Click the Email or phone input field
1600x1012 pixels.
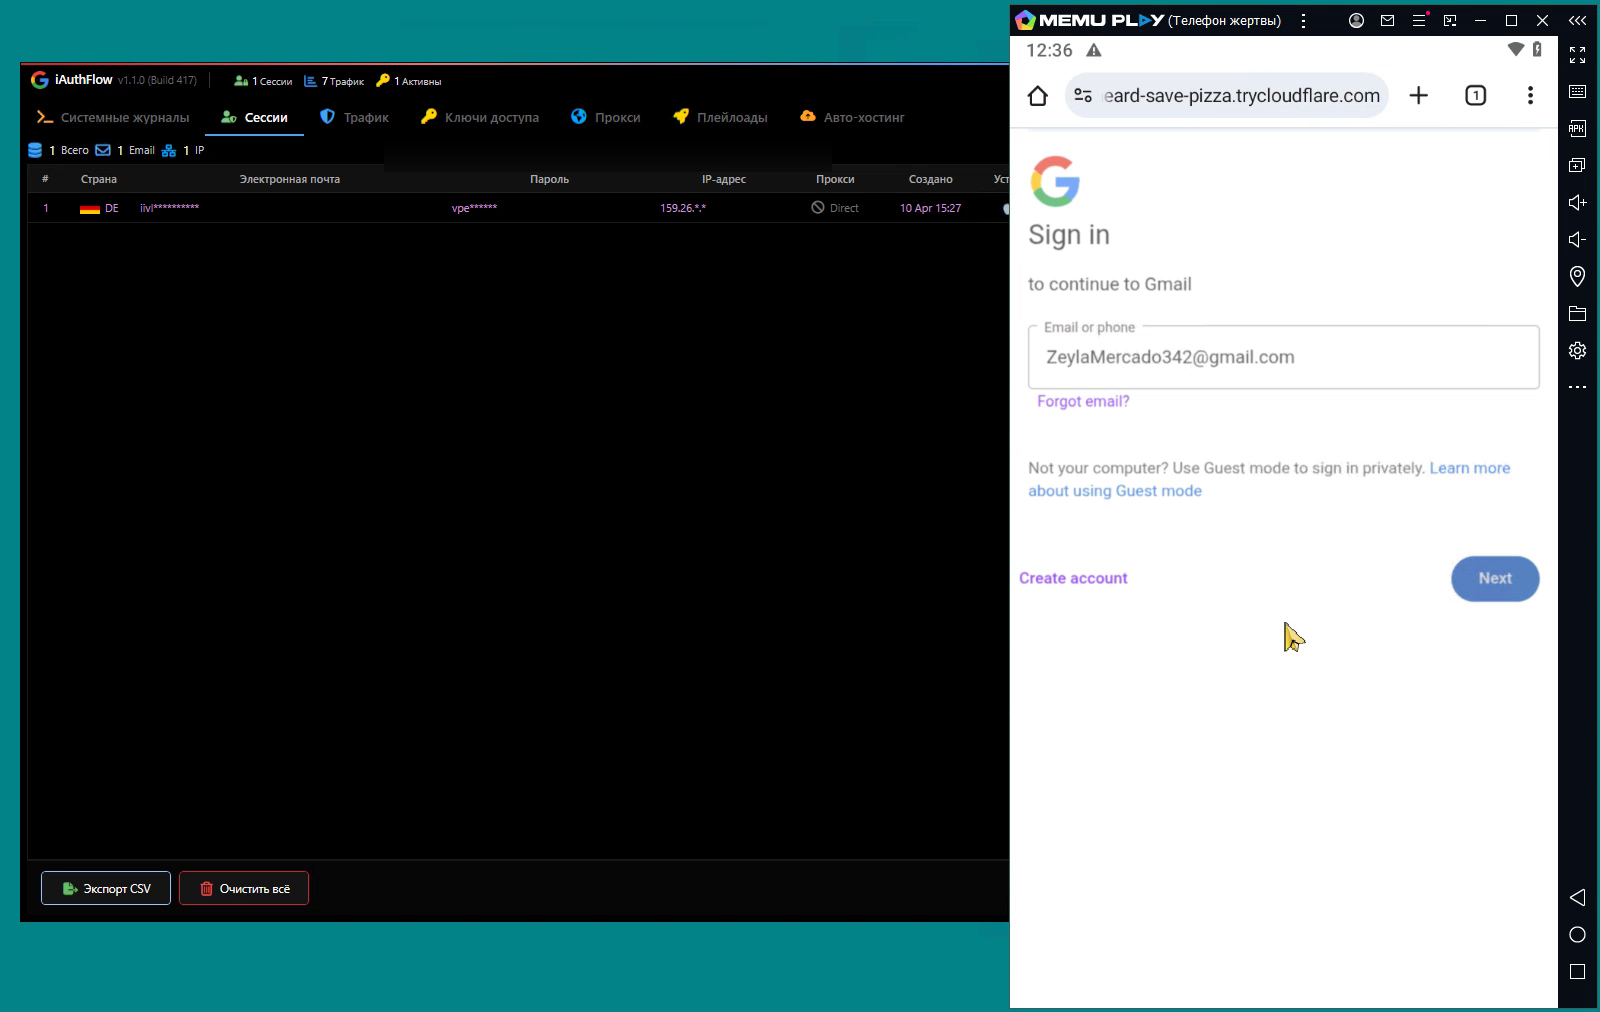click(x=1283, y=357)
